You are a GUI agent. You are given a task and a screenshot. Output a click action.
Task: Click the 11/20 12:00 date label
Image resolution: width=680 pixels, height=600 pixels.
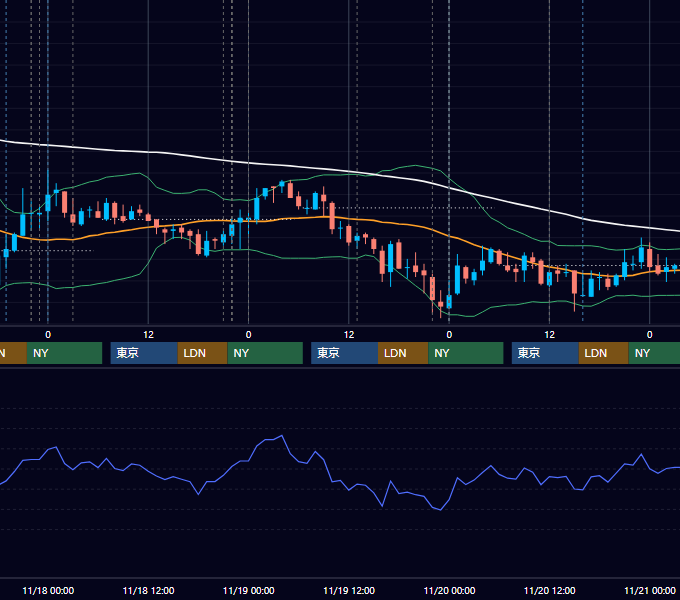[549, 590]
